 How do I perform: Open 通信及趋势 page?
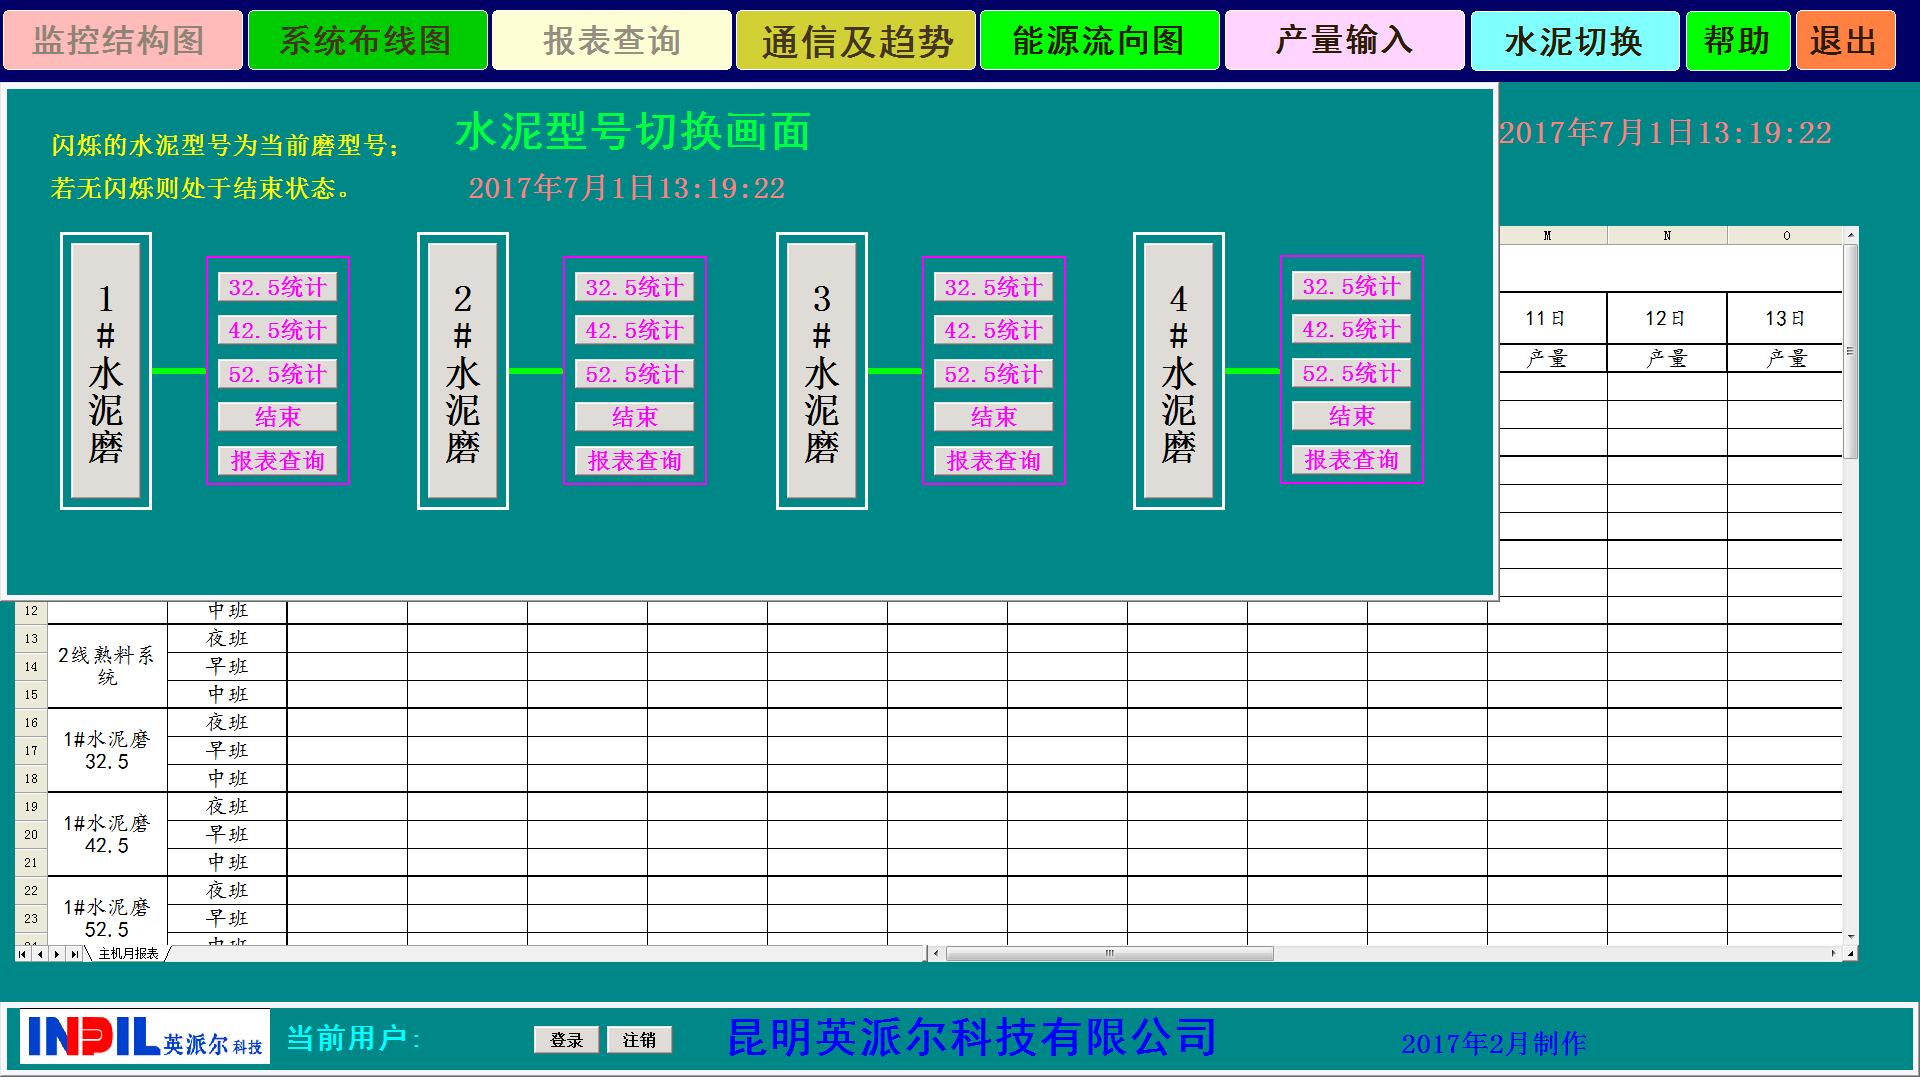pos(855,41)
